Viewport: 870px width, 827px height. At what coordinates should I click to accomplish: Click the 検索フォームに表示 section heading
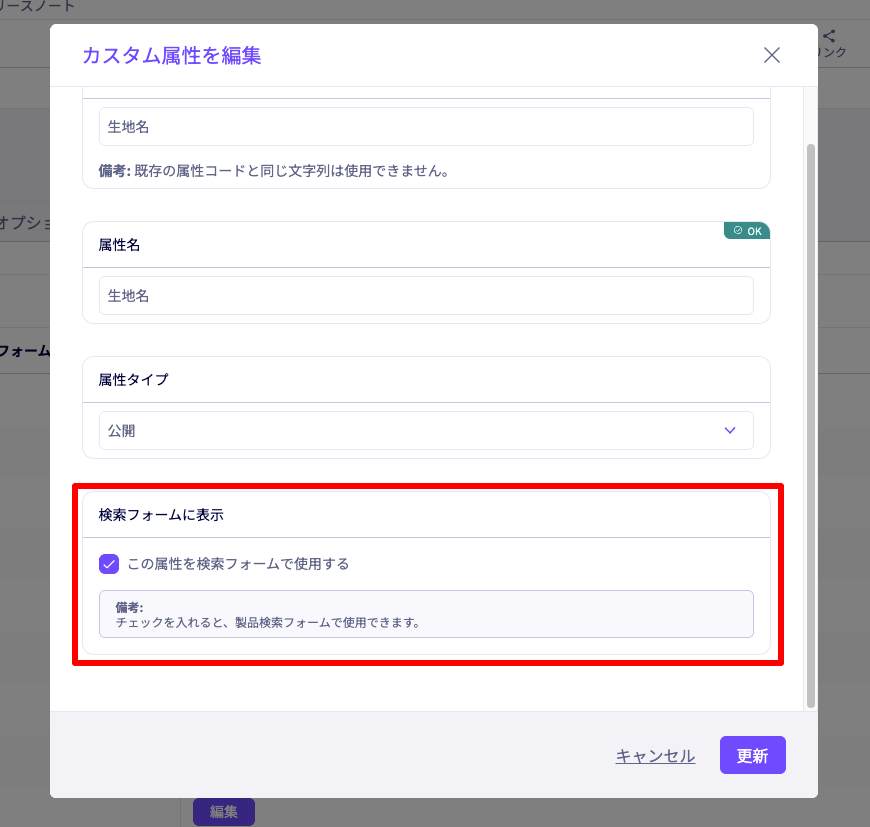point(161,515)
